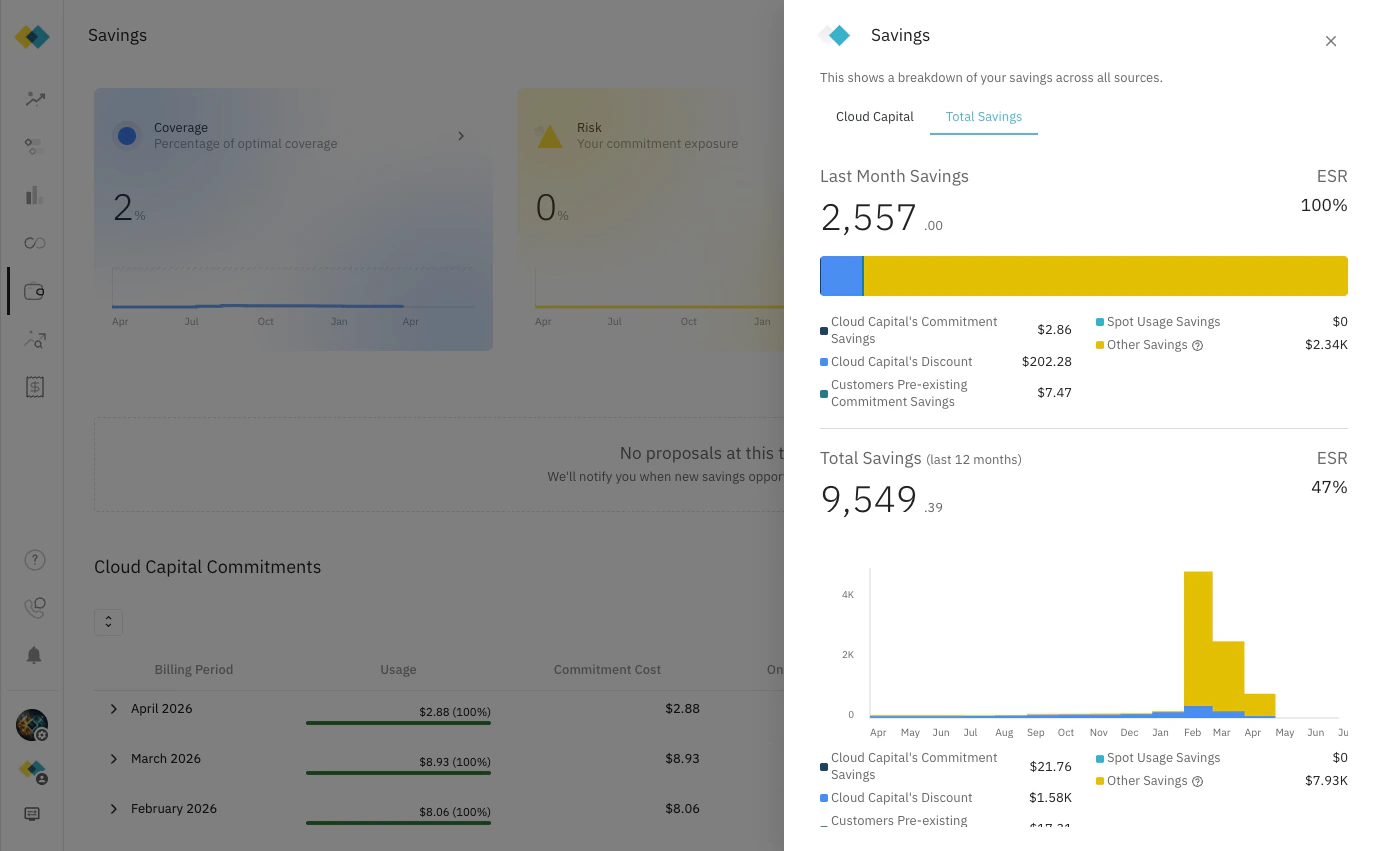Click info icon next to Last Month Other Savings

pyautogui.click(x=1198, y=346)
